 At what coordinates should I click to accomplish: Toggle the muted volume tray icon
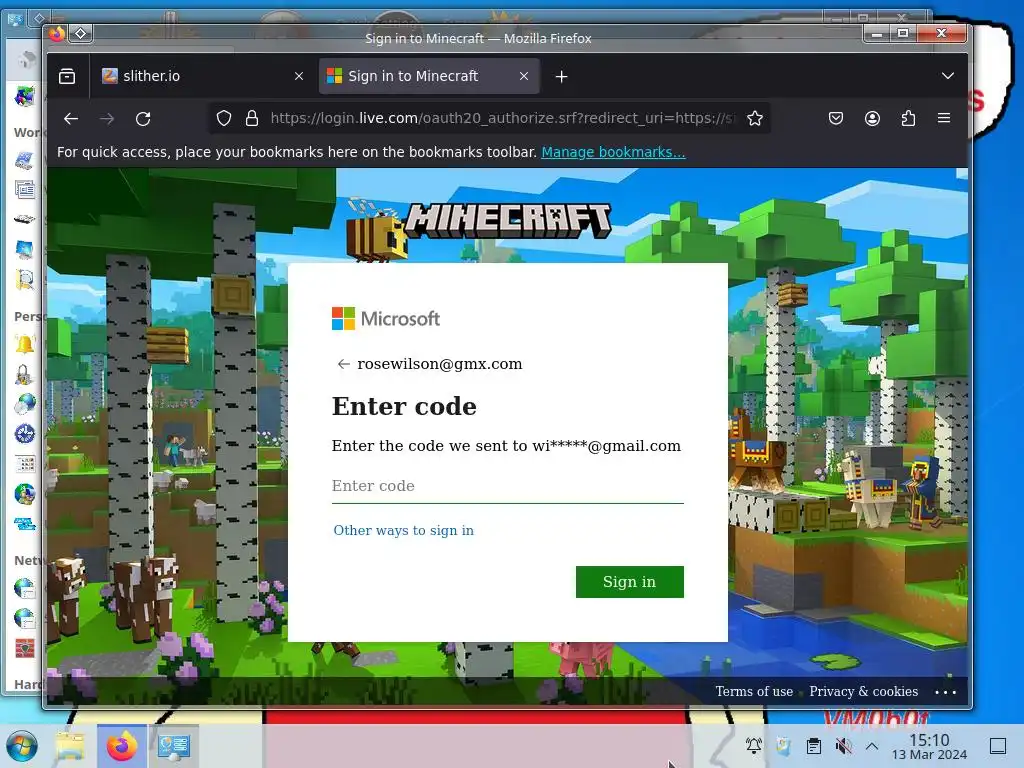(x=843, y=746)
